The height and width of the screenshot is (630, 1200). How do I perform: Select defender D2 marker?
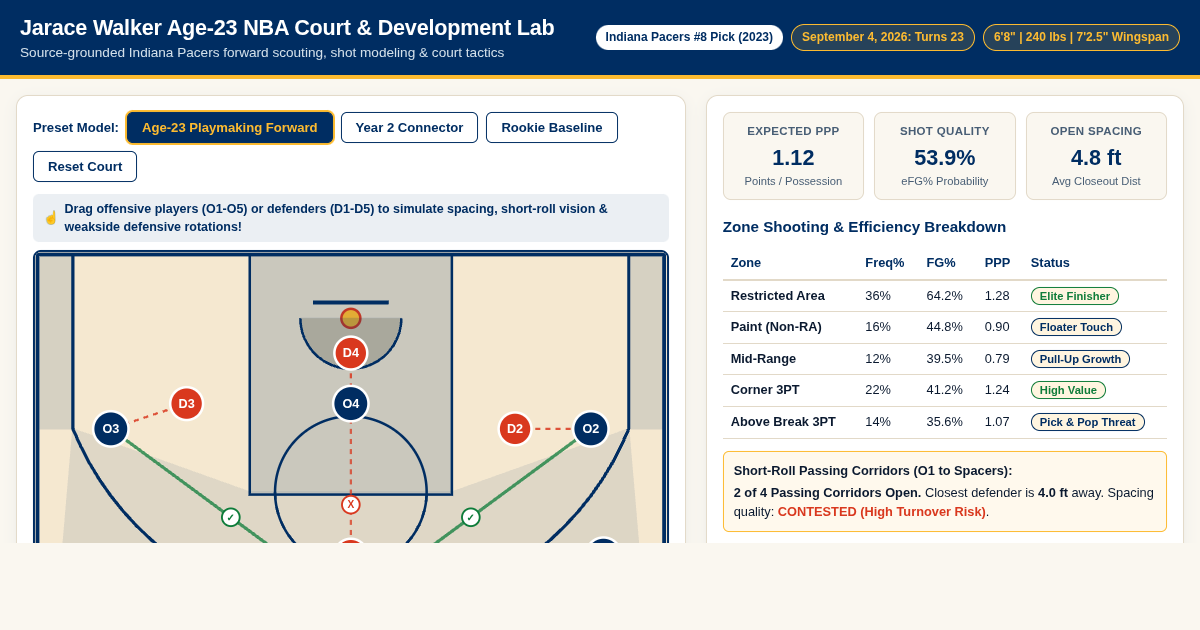click(515, 429)
